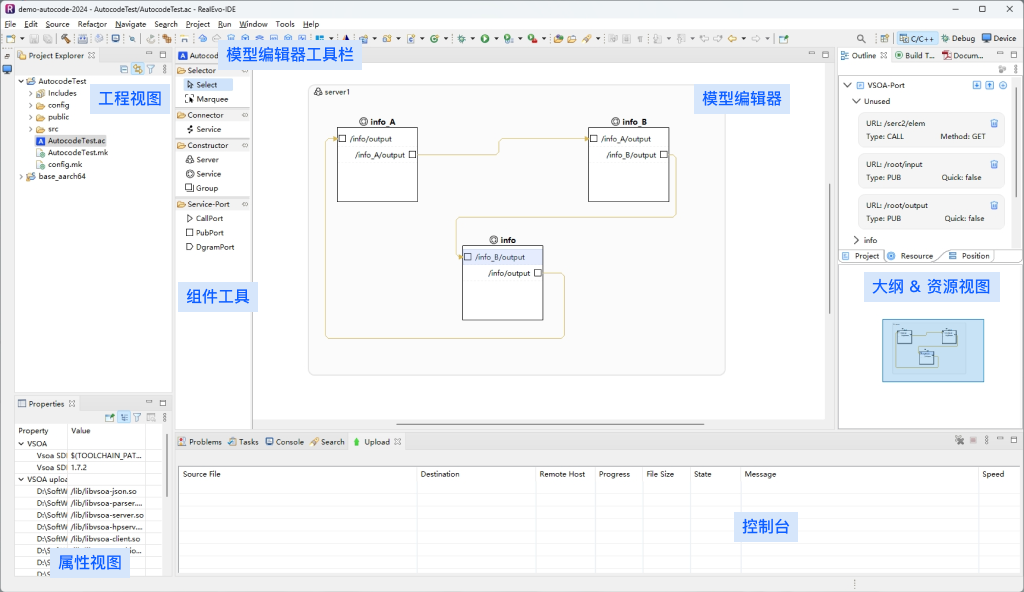1024x592 pixels.
Task: Click output port box of /info_A/output on info_A
Action: [x=412, y=155]
